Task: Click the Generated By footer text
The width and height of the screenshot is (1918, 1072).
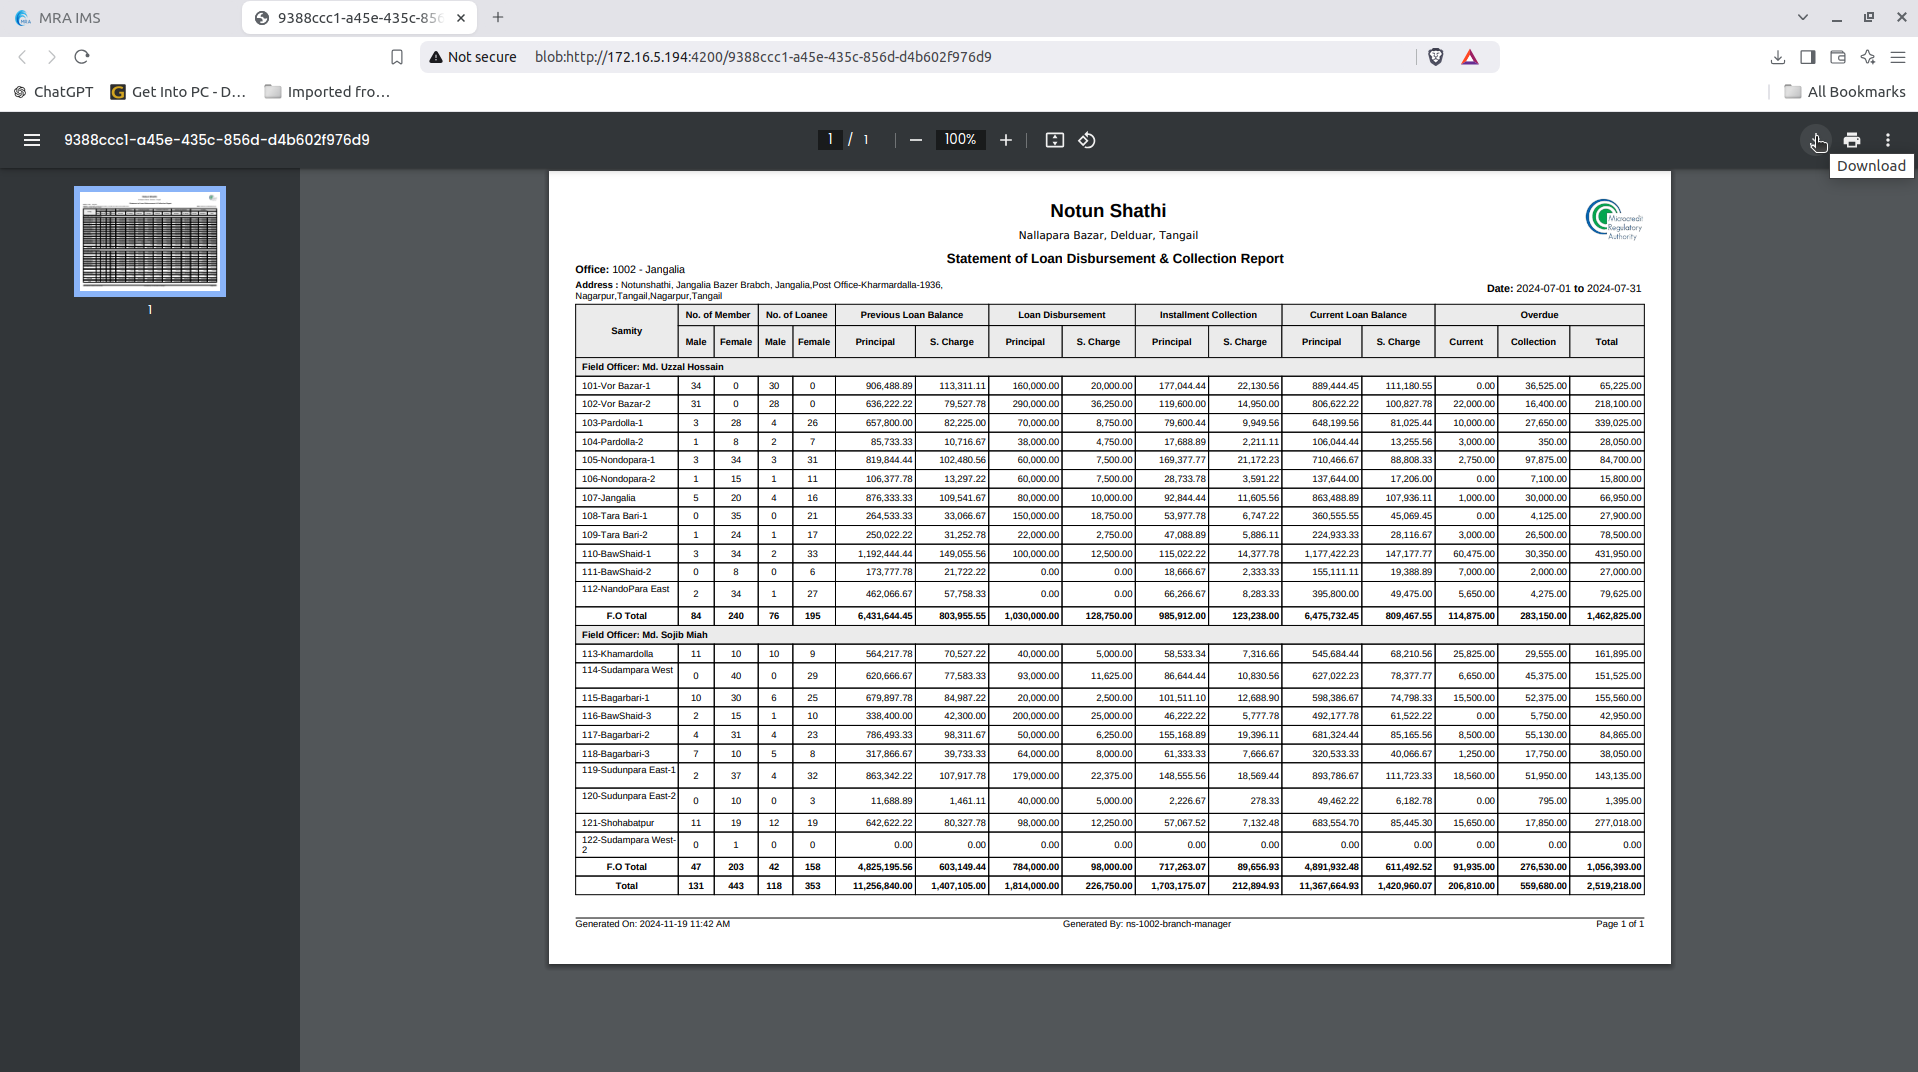Action: point(1146,924)
